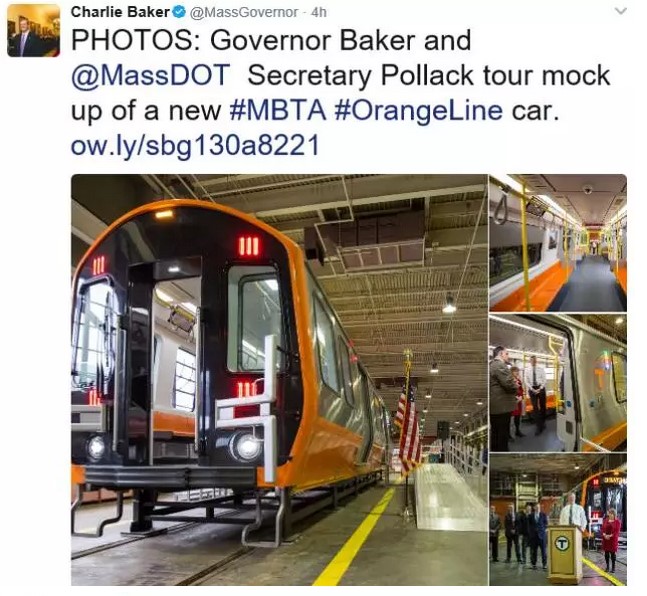This screenshot has height=596, width=647.
Task: Expand the tweet options chevron
Action: point(621,11)
